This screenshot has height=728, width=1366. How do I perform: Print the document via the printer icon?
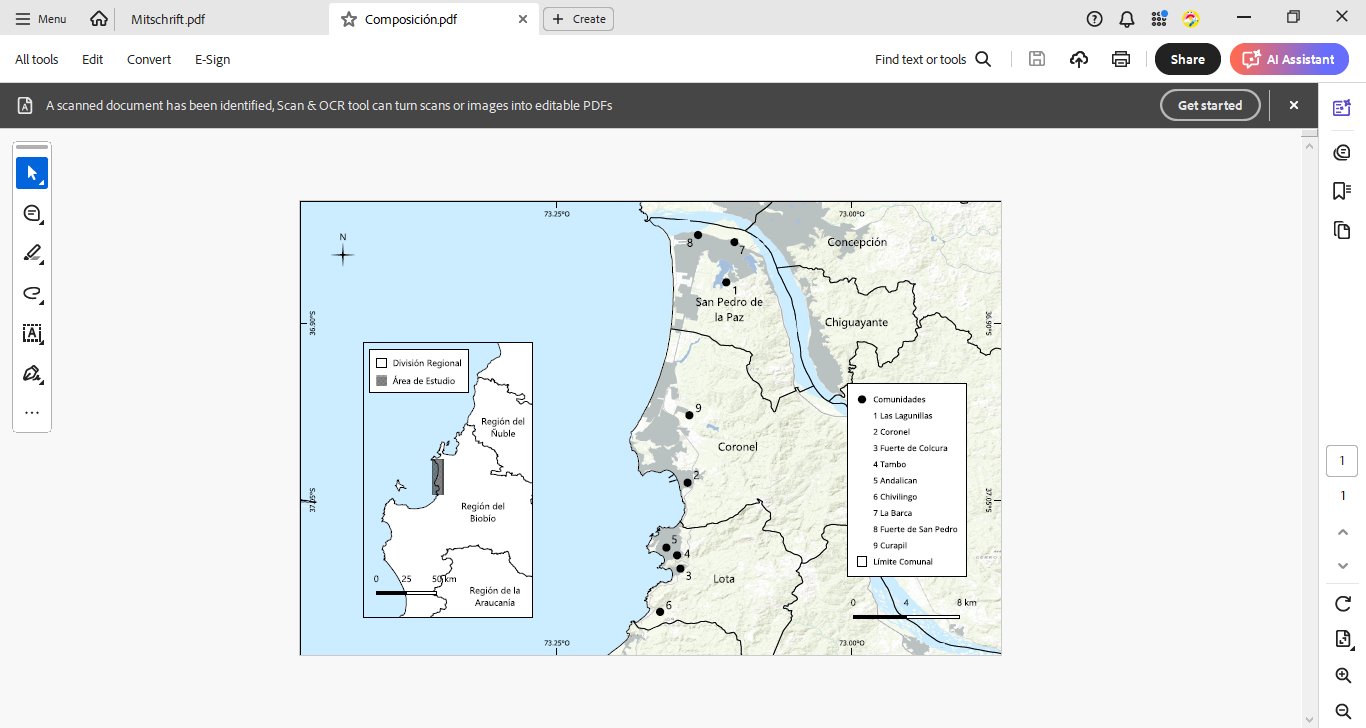(x=1120, y=59)
